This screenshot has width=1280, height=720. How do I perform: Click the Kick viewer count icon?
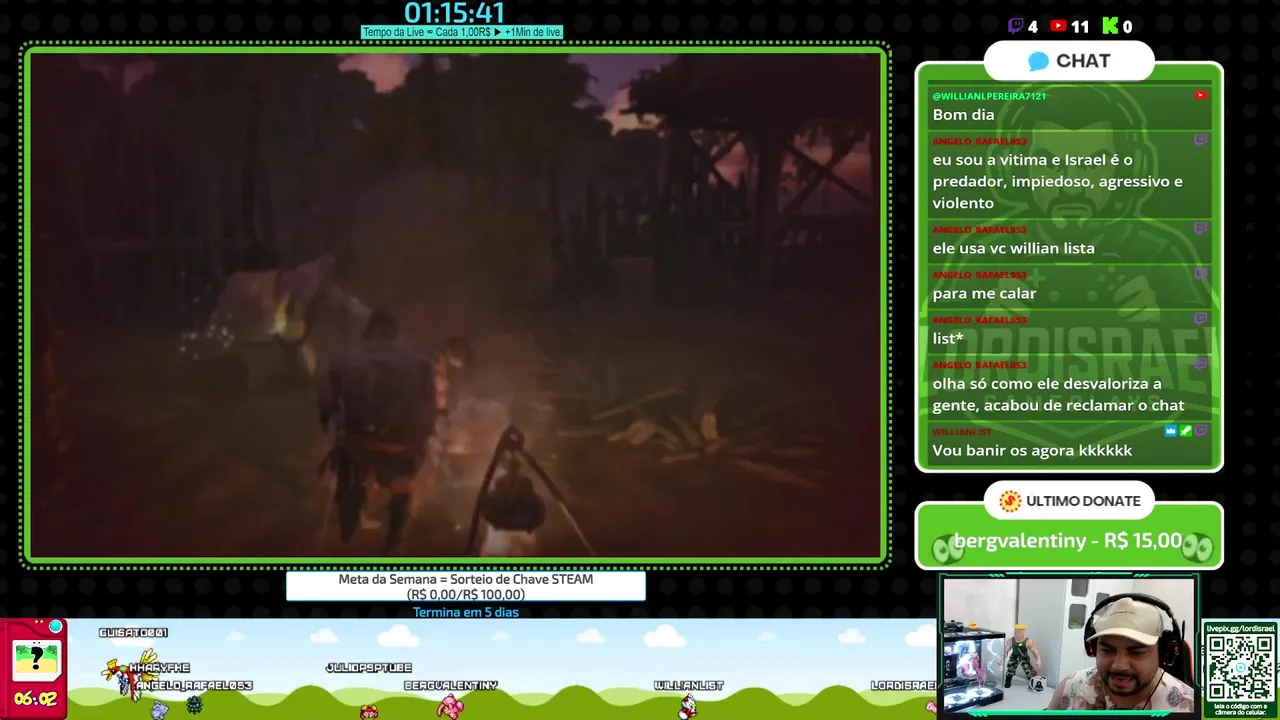tap(1110, 26)
